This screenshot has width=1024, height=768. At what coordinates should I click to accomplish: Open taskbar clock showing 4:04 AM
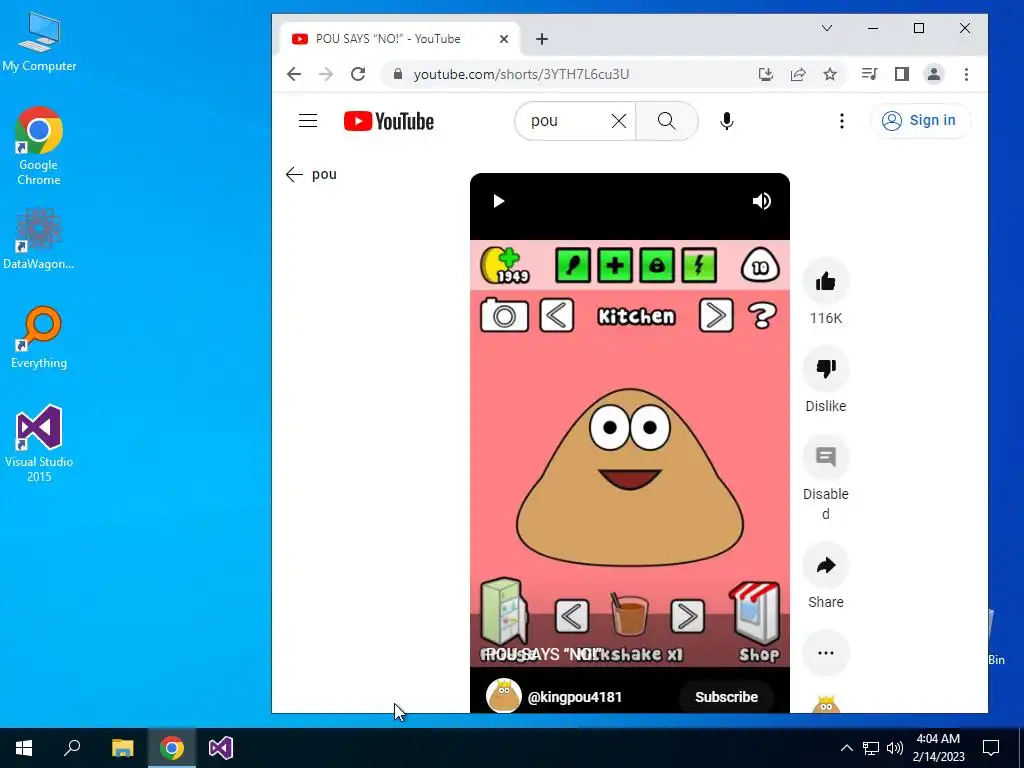click(938, 748)
